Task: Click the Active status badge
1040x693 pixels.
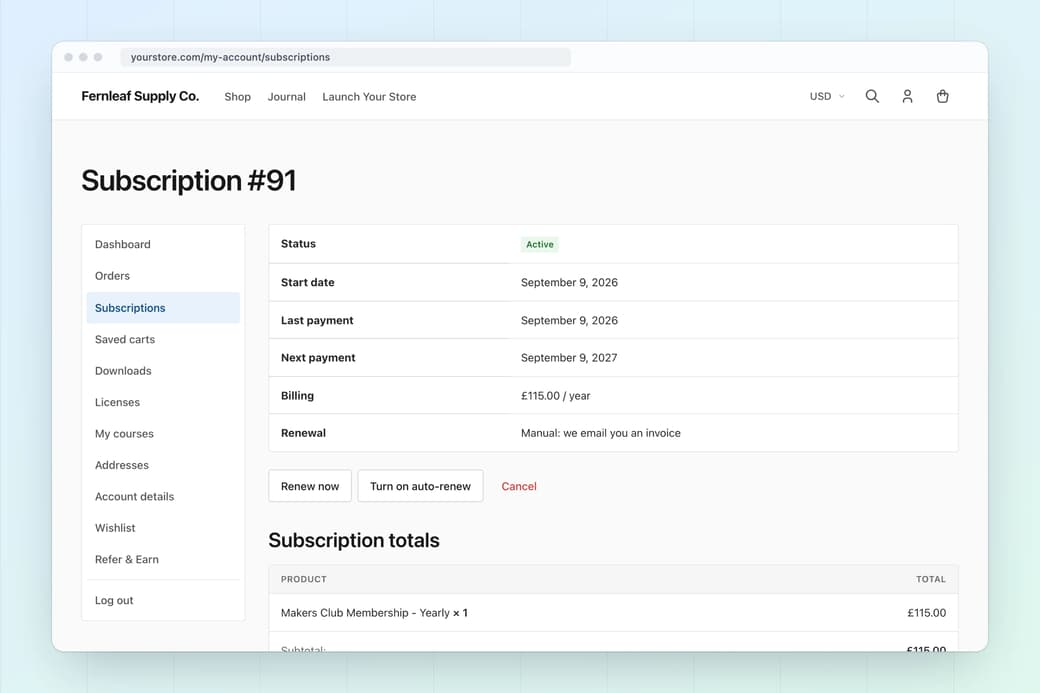Action: (540, 244)
